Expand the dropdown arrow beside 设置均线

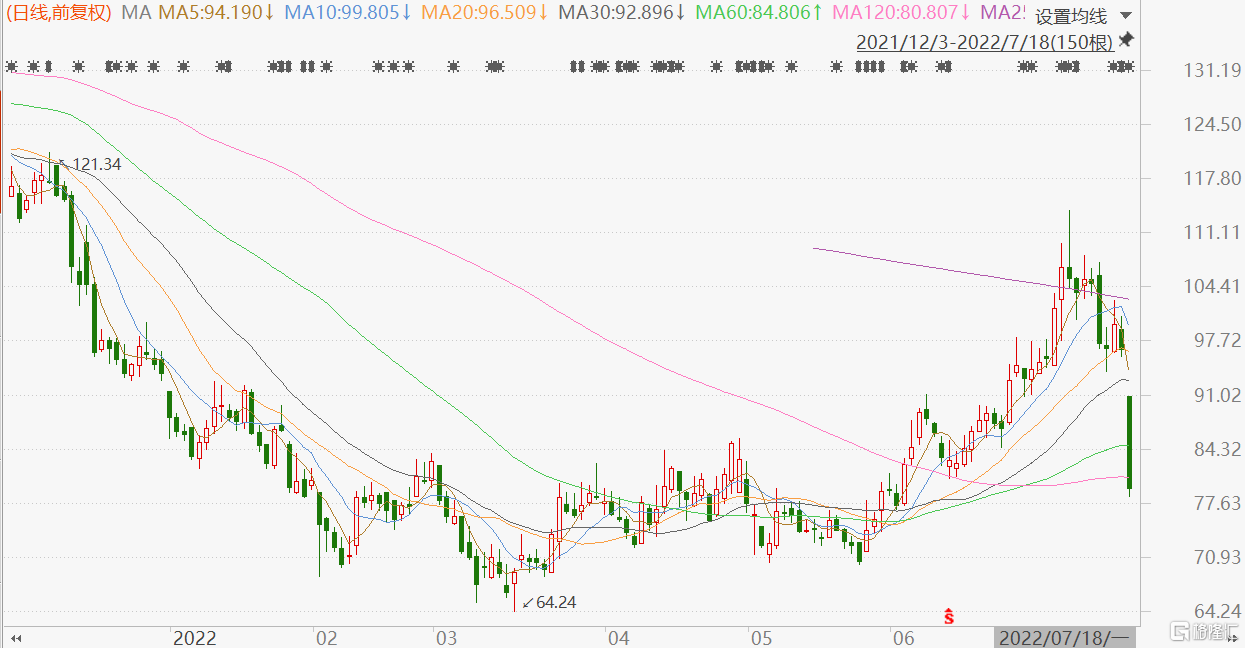1126,16
